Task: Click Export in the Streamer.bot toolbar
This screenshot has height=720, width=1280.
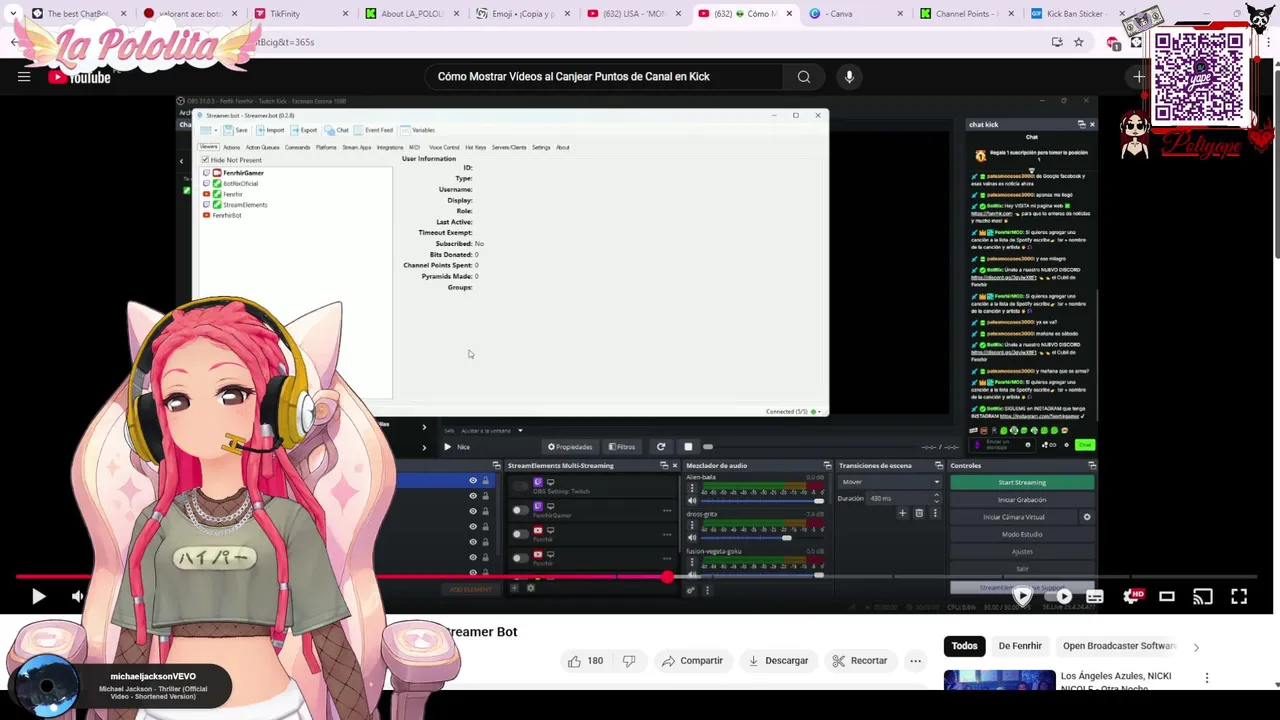Action: tap(304, 130)
